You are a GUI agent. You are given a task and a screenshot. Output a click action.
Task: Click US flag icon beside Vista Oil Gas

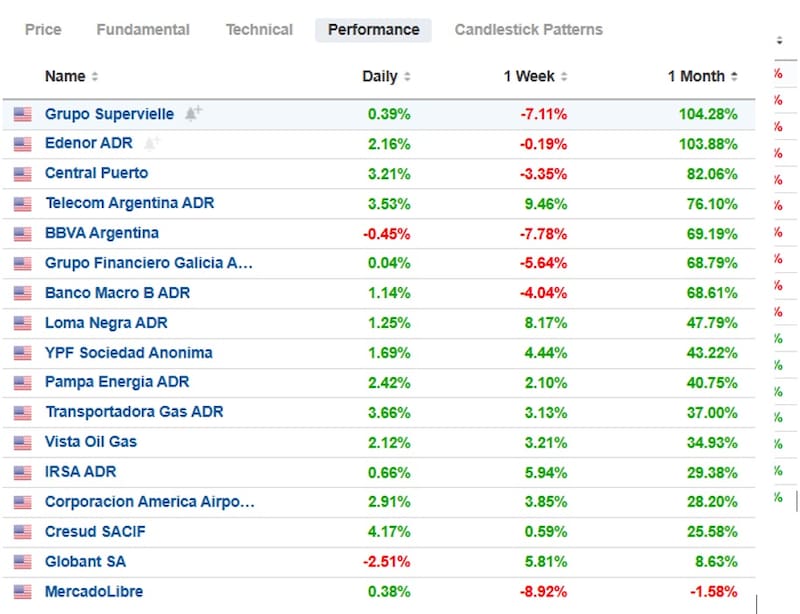point(22,442)
